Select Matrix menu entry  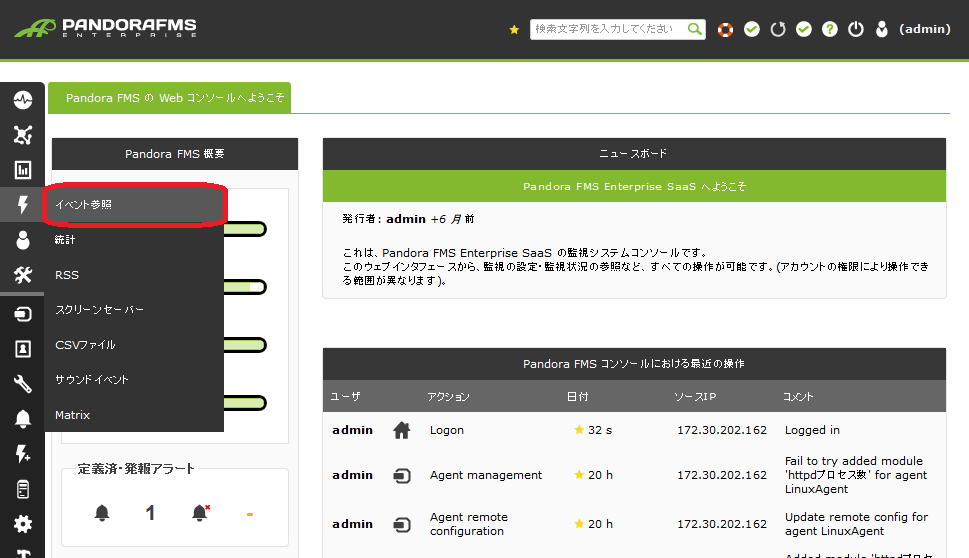coord(134,415)
